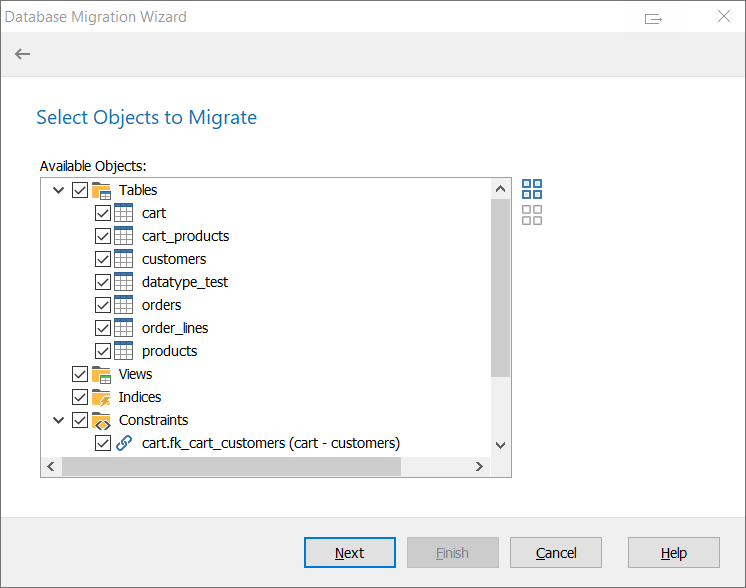Click the fk_cart_customers link icon
The height and width of the screenshot is (588, 746).
pyautogui.click(x=124, y=443)
